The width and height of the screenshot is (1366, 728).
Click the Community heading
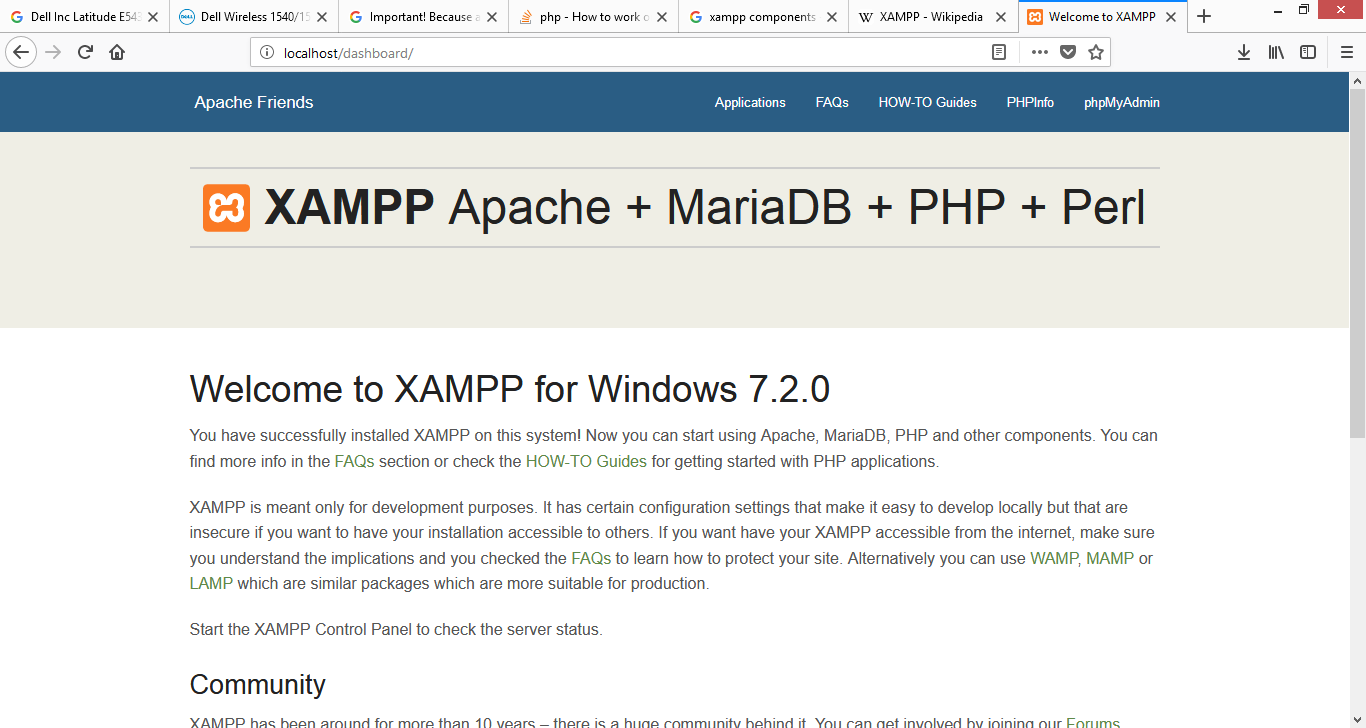(x=258, y=684)
